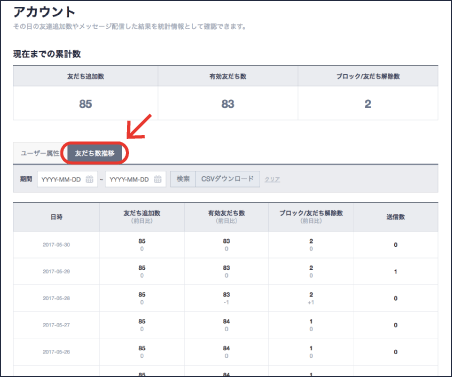Click ブロック/友だち解除数 (前日比) header in daily table
Viewport: 452px width, 377px height.
(x=311, y=216)
